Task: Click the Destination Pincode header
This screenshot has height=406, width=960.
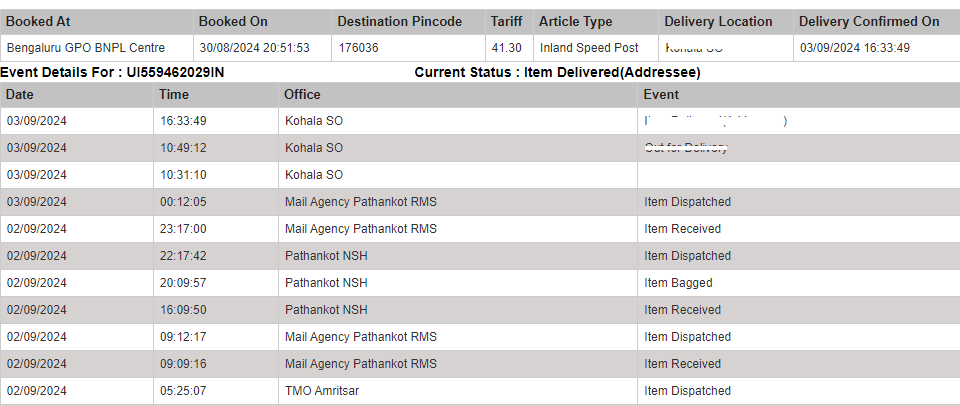Action: point(408,22)
